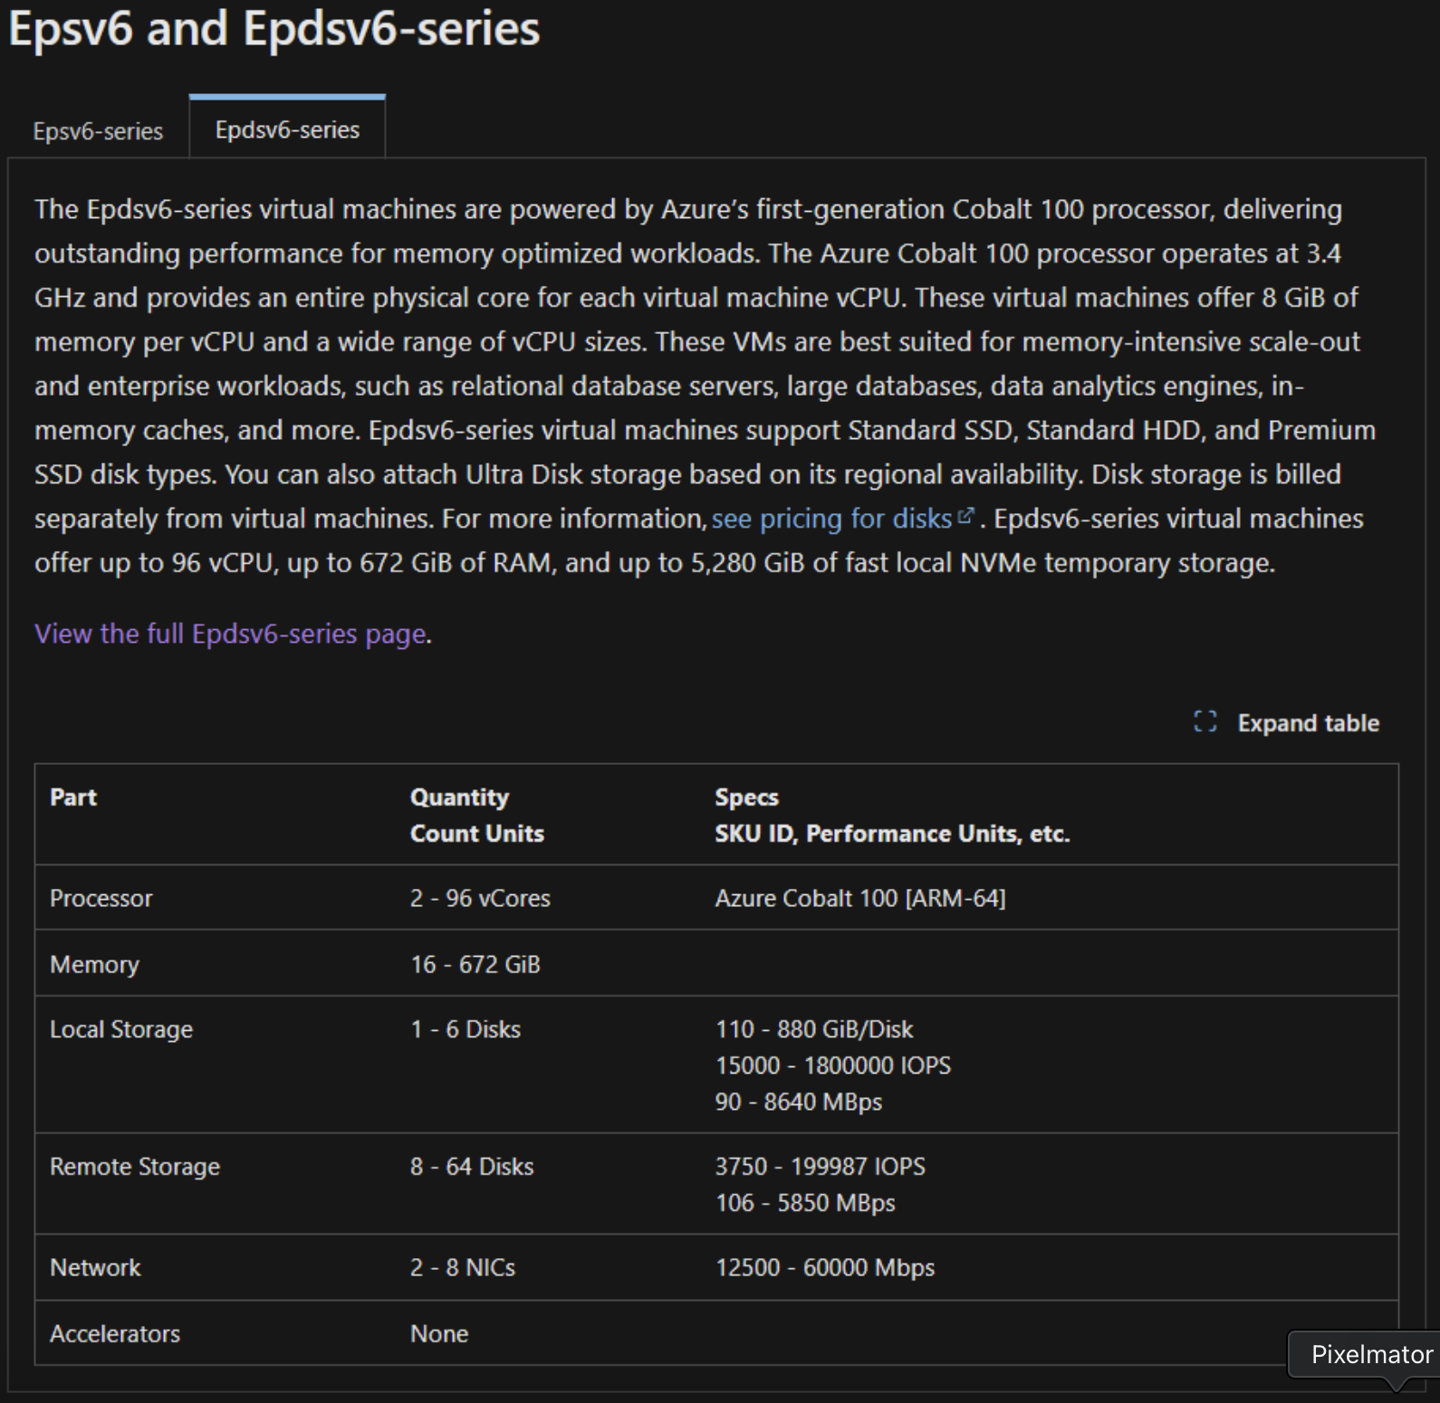This screenshot has height=1403, width=1440.
Task: Click the 'Specs' column header
Action: pyautogui.click(x=747, y=797)
